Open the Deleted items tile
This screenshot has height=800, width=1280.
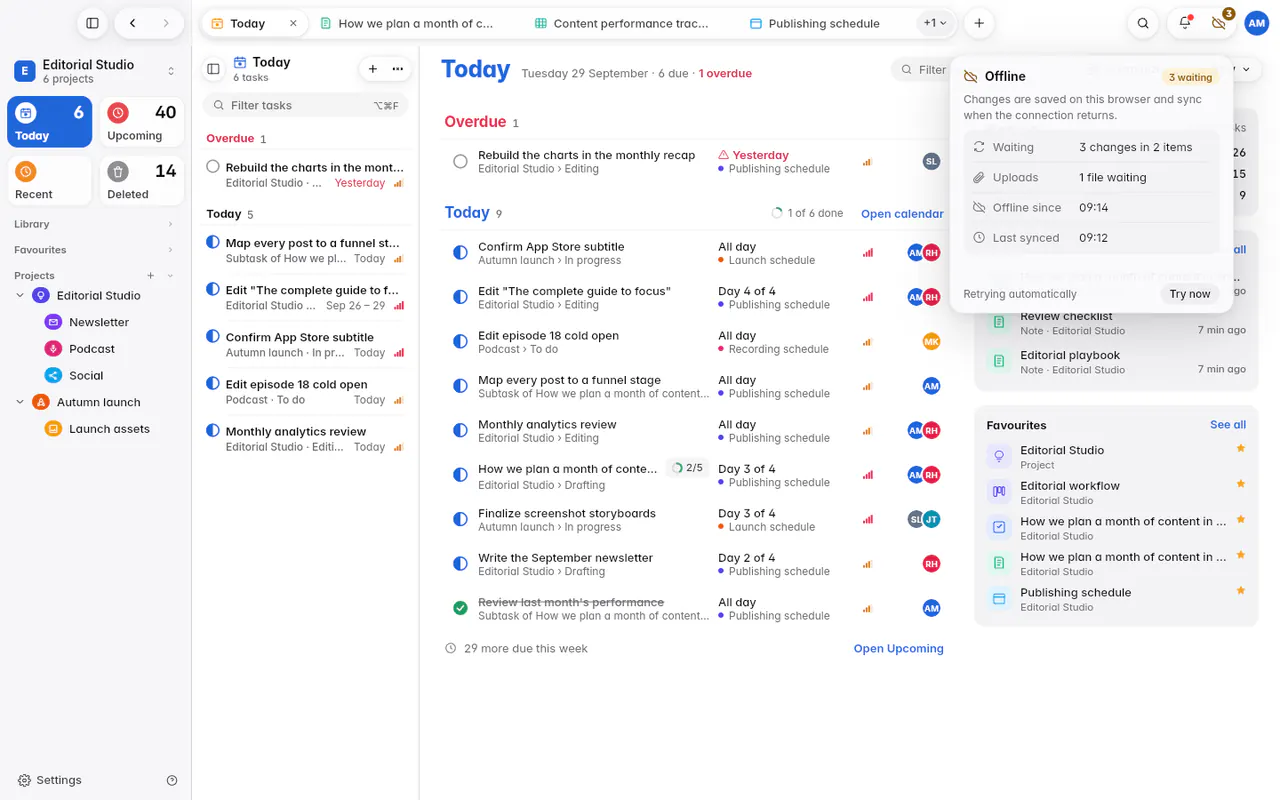pos(142,181)
